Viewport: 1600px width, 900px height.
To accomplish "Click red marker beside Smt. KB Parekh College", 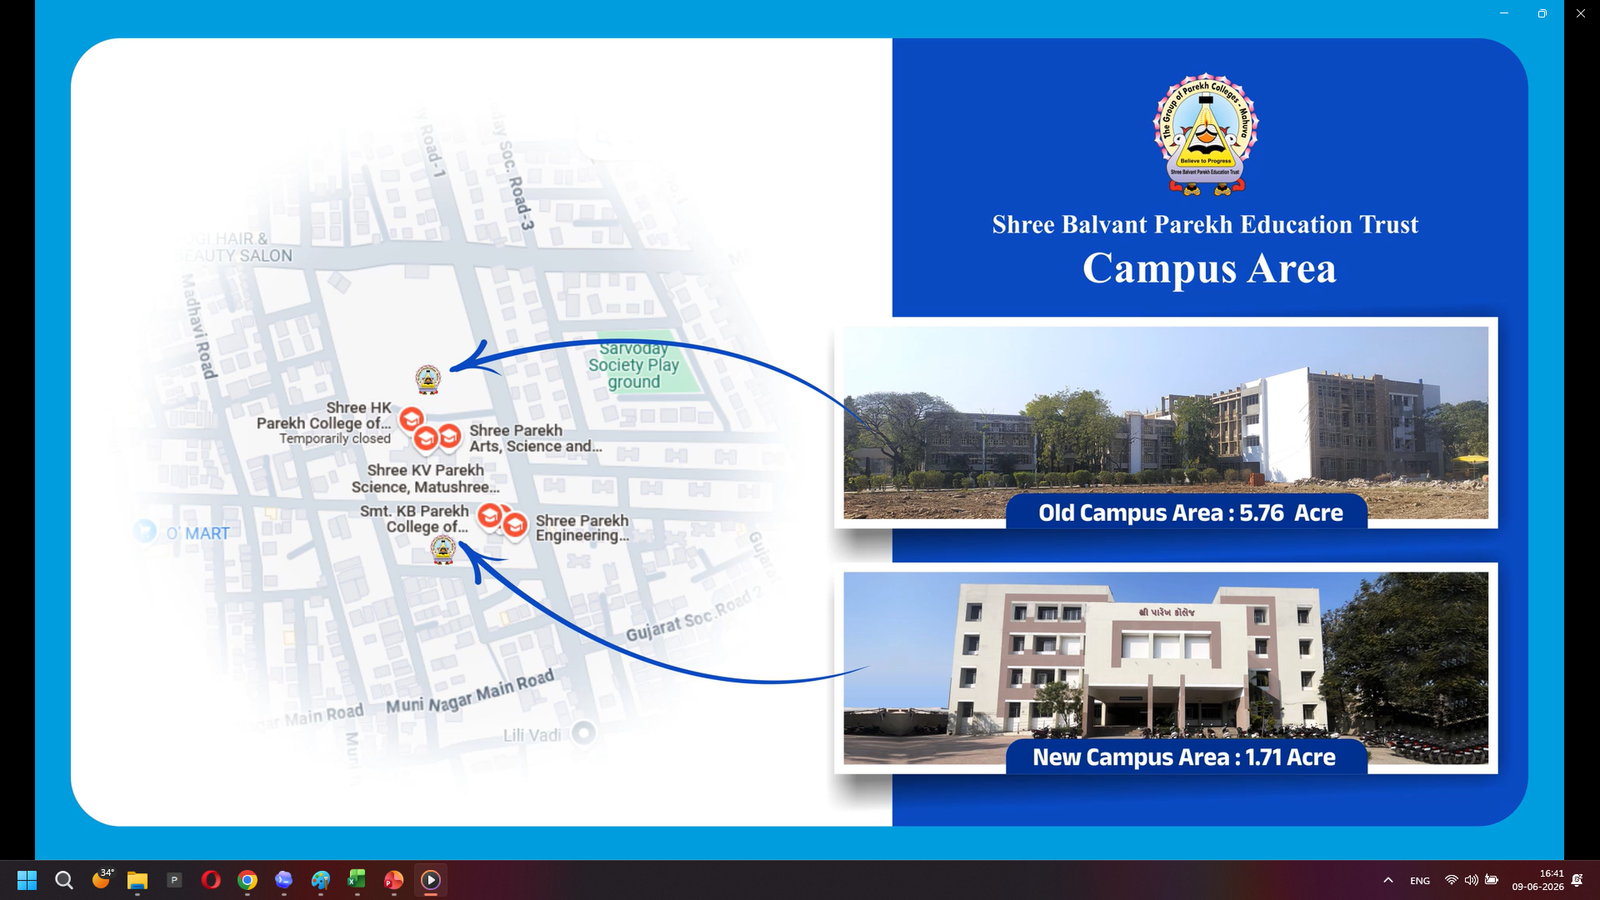I will 489,516.
